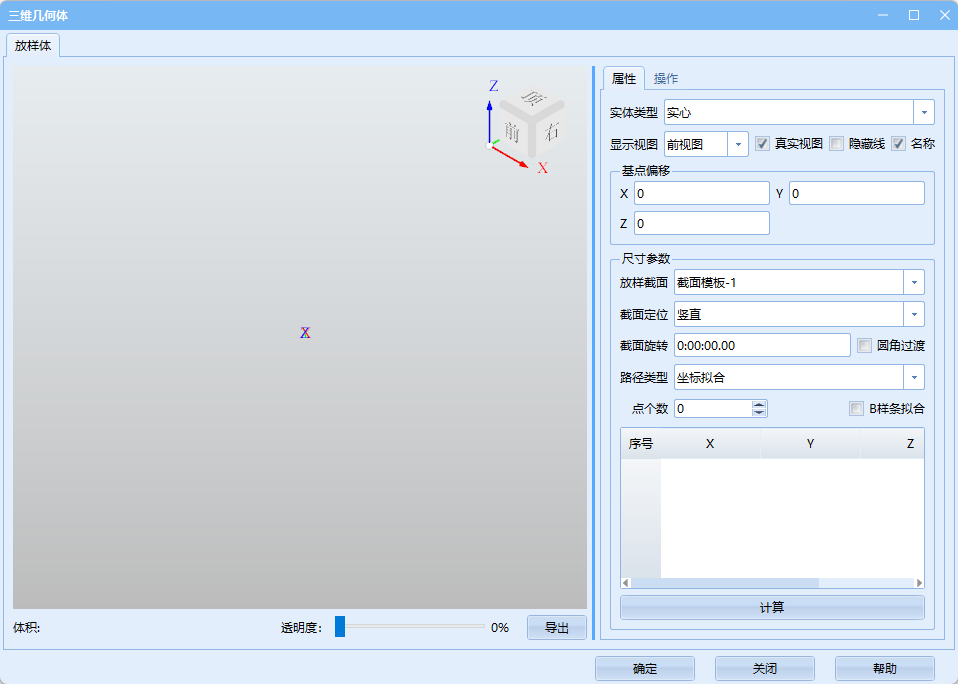Open the 实体类型 dropdown

point(924,112)
